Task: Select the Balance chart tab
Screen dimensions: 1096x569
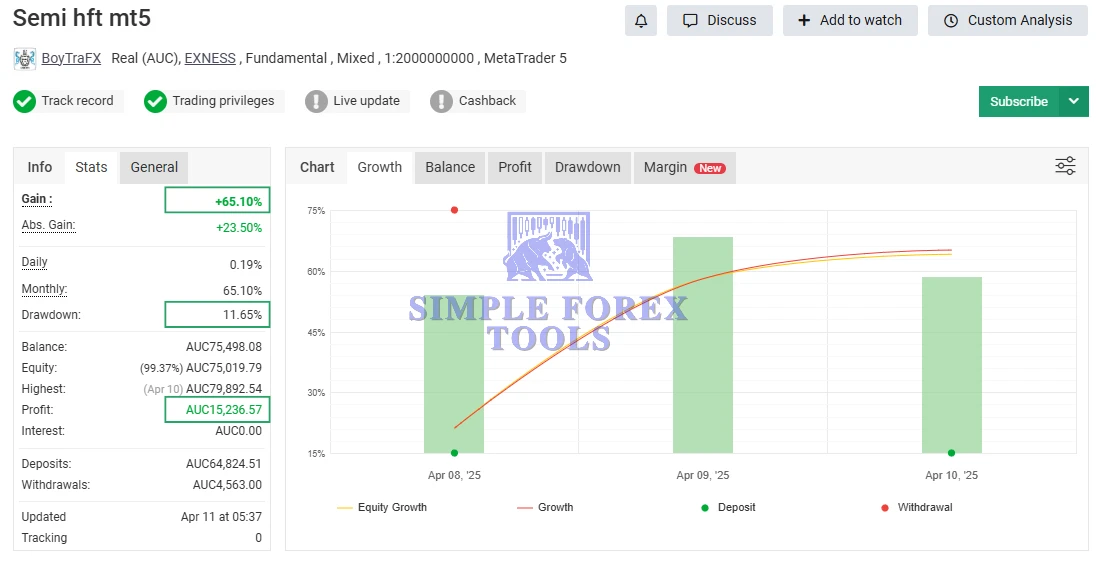Action: tap(450, 167)
